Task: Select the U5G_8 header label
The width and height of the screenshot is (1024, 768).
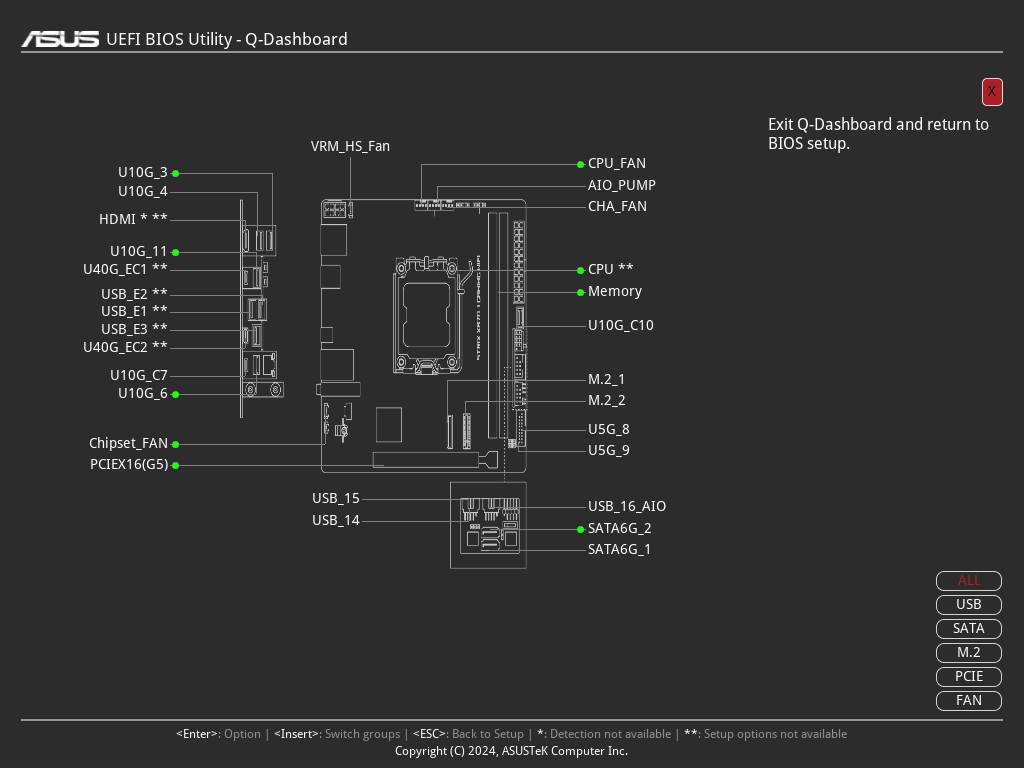Action: tap(609, 429)
